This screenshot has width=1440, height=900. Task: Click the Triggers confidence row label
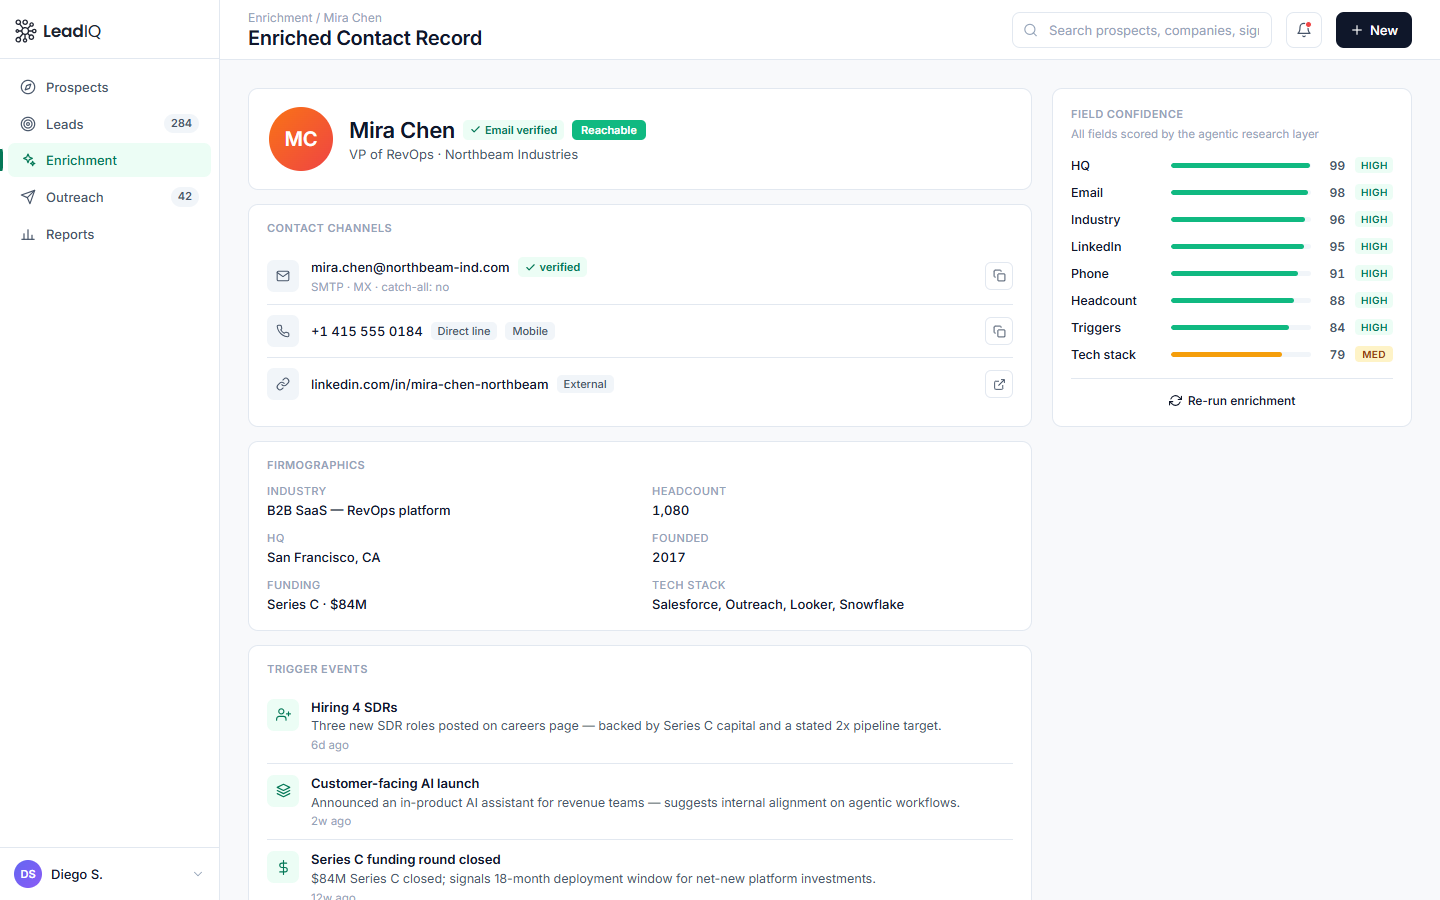tap(1096, 328)
